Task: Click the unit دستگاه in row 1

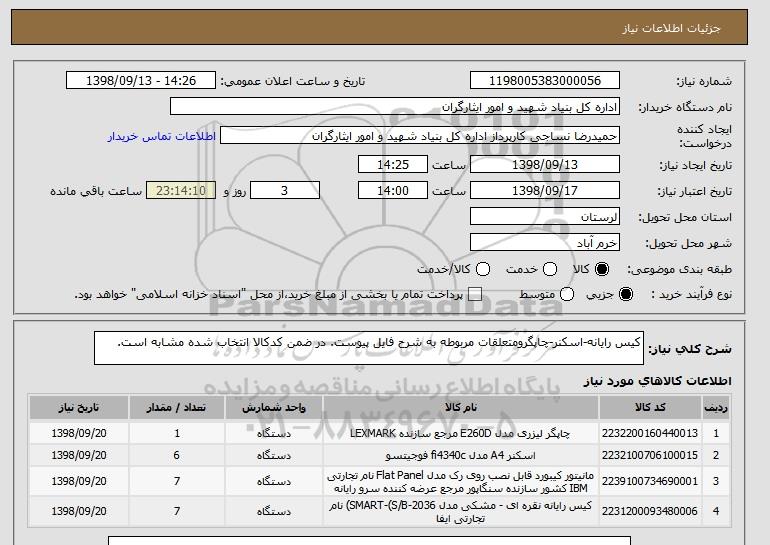Action: [x=274, y=434]
